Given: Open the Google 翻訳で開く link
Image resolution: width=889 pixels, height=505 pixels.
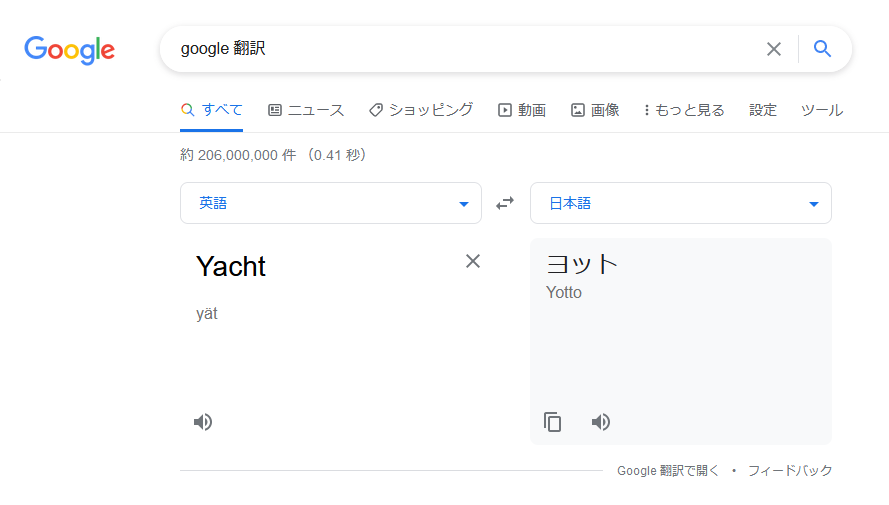Looking at the screenshot, I should (x=667, y=470).
